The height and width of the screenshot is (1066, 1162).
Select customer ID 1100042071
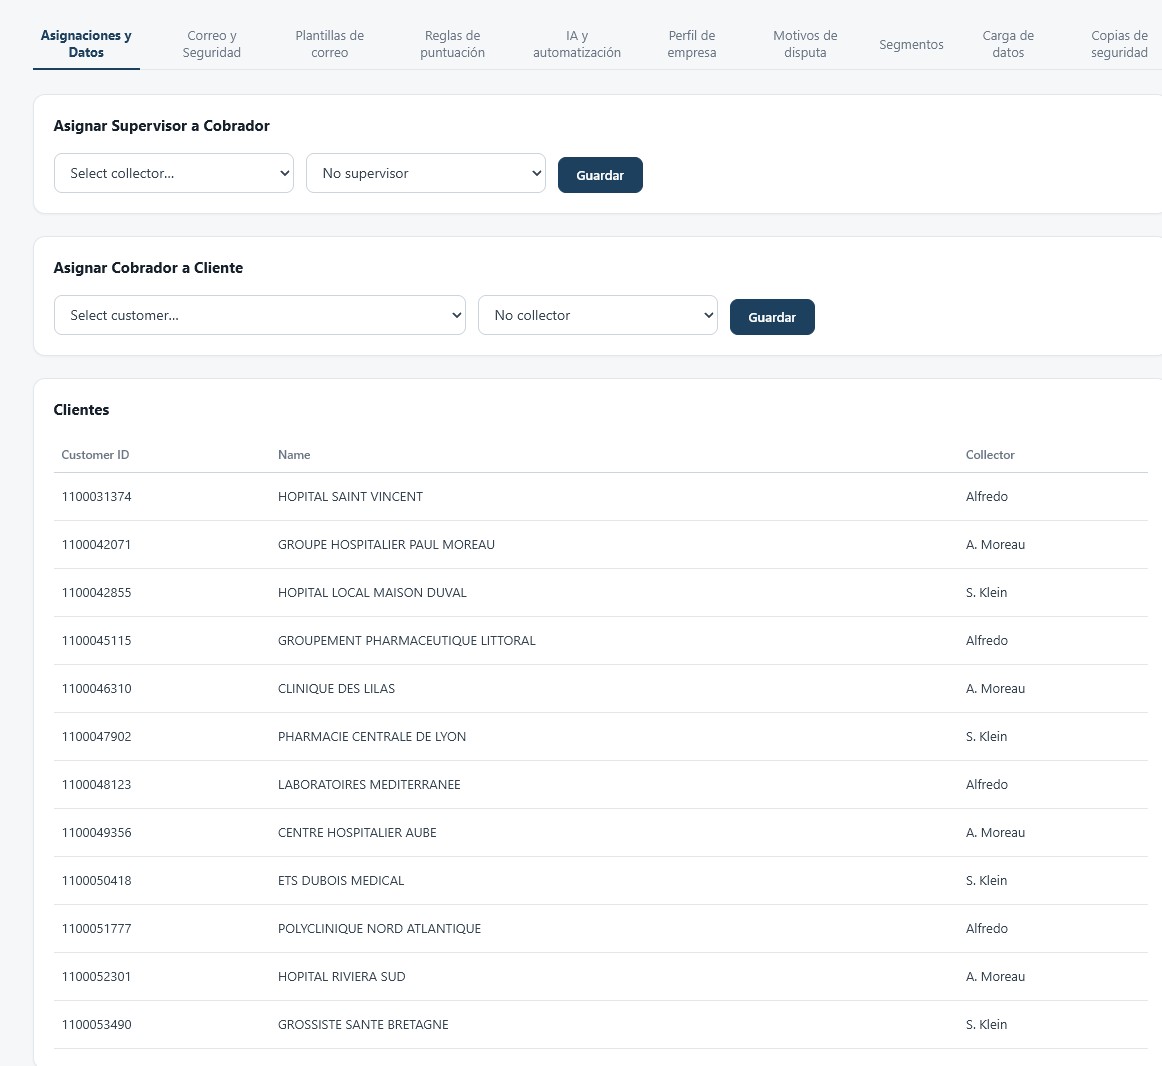(96, 544)
